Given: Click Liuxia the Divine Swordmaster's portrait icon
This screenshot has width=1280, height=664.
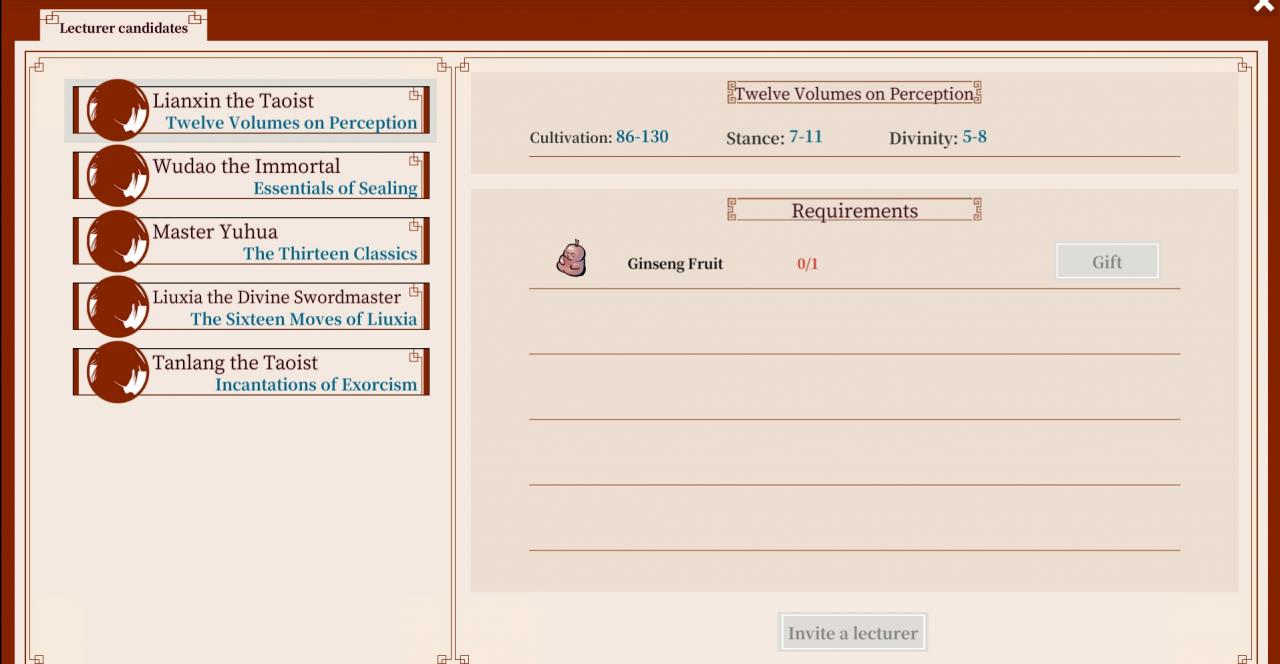Looking at the screenshot, I should [x=117, y=307].
